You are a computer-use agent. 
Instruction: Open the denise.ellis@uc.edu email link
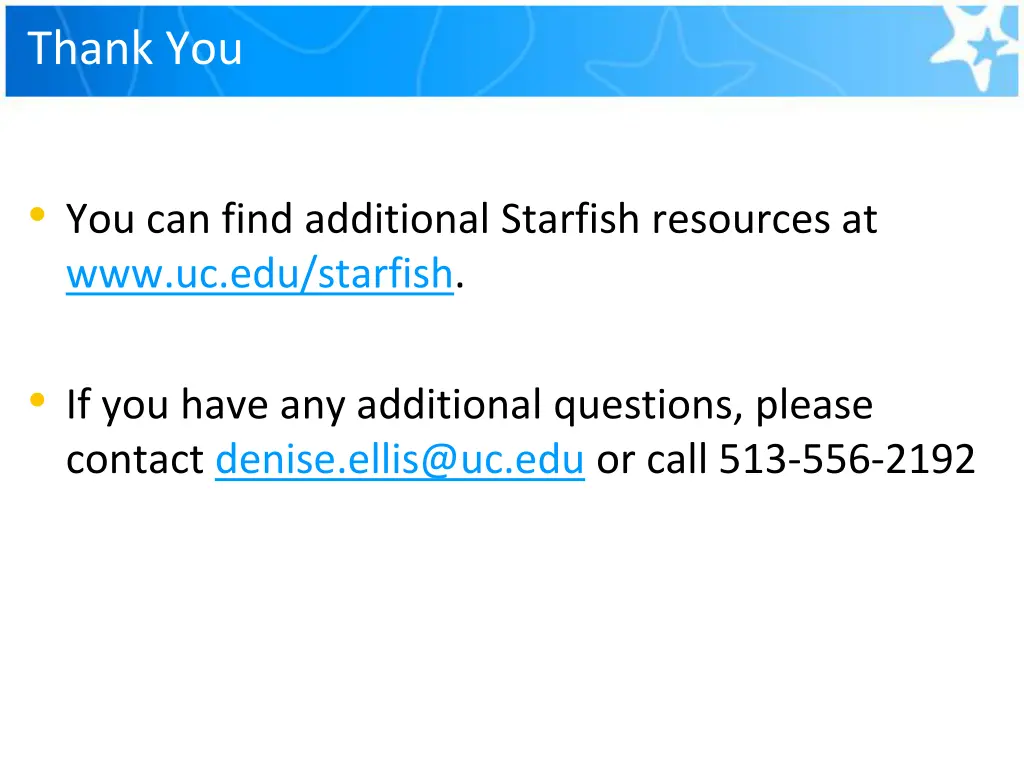pos(400,459)
